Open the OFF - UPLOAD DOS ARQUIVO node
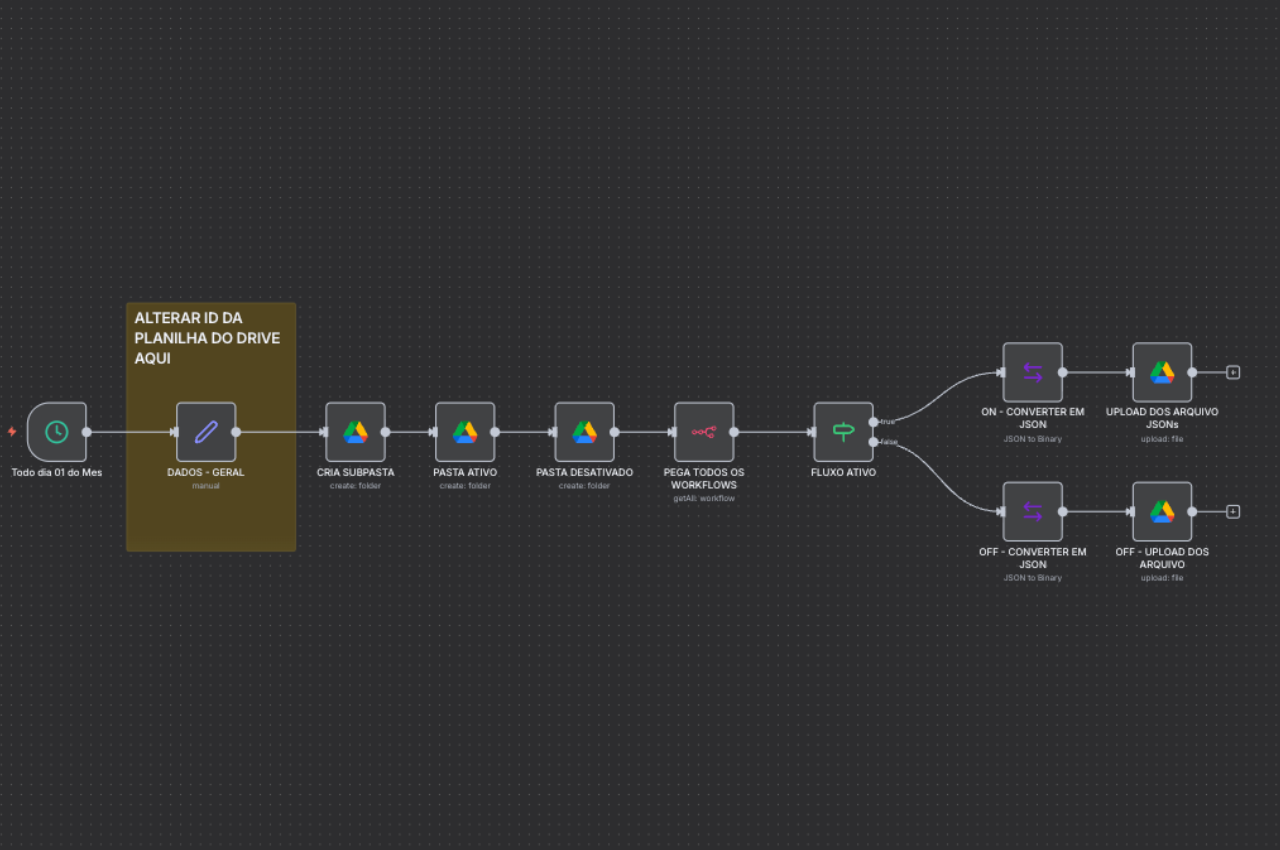Screen dimensions: 1280x850 point(1161,512)
